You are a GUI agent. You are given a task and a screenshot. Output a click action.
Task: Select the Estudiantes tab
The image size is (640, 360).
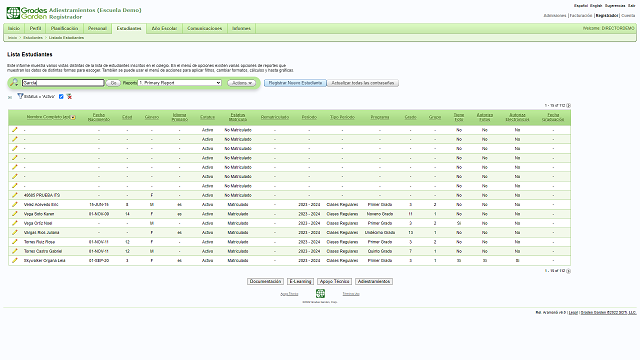(129, 28)
